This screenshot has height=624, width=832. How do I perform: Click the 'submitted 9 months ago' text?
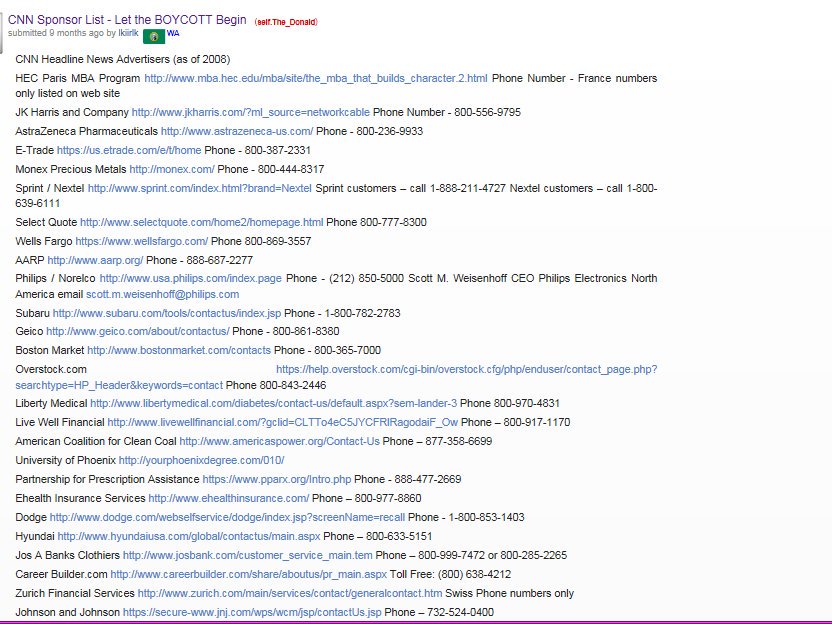pyautogui.click(x=56, y=33)
